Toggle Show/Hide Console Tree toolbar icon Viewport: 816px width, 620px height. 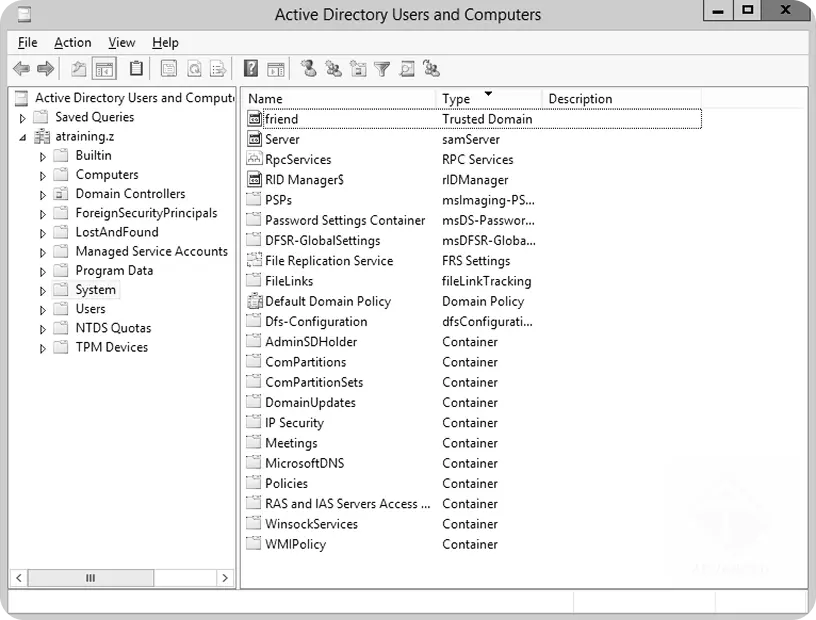tap(104, 68)
